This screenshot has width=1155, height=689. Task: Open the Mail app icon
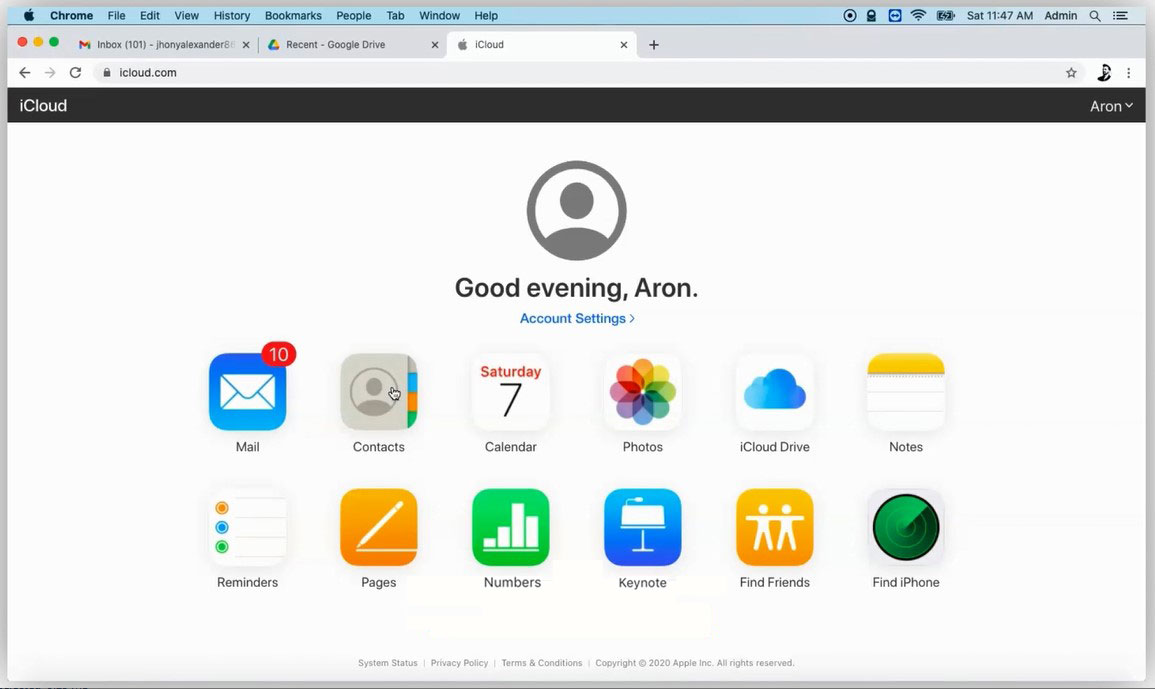pos(247,391)
